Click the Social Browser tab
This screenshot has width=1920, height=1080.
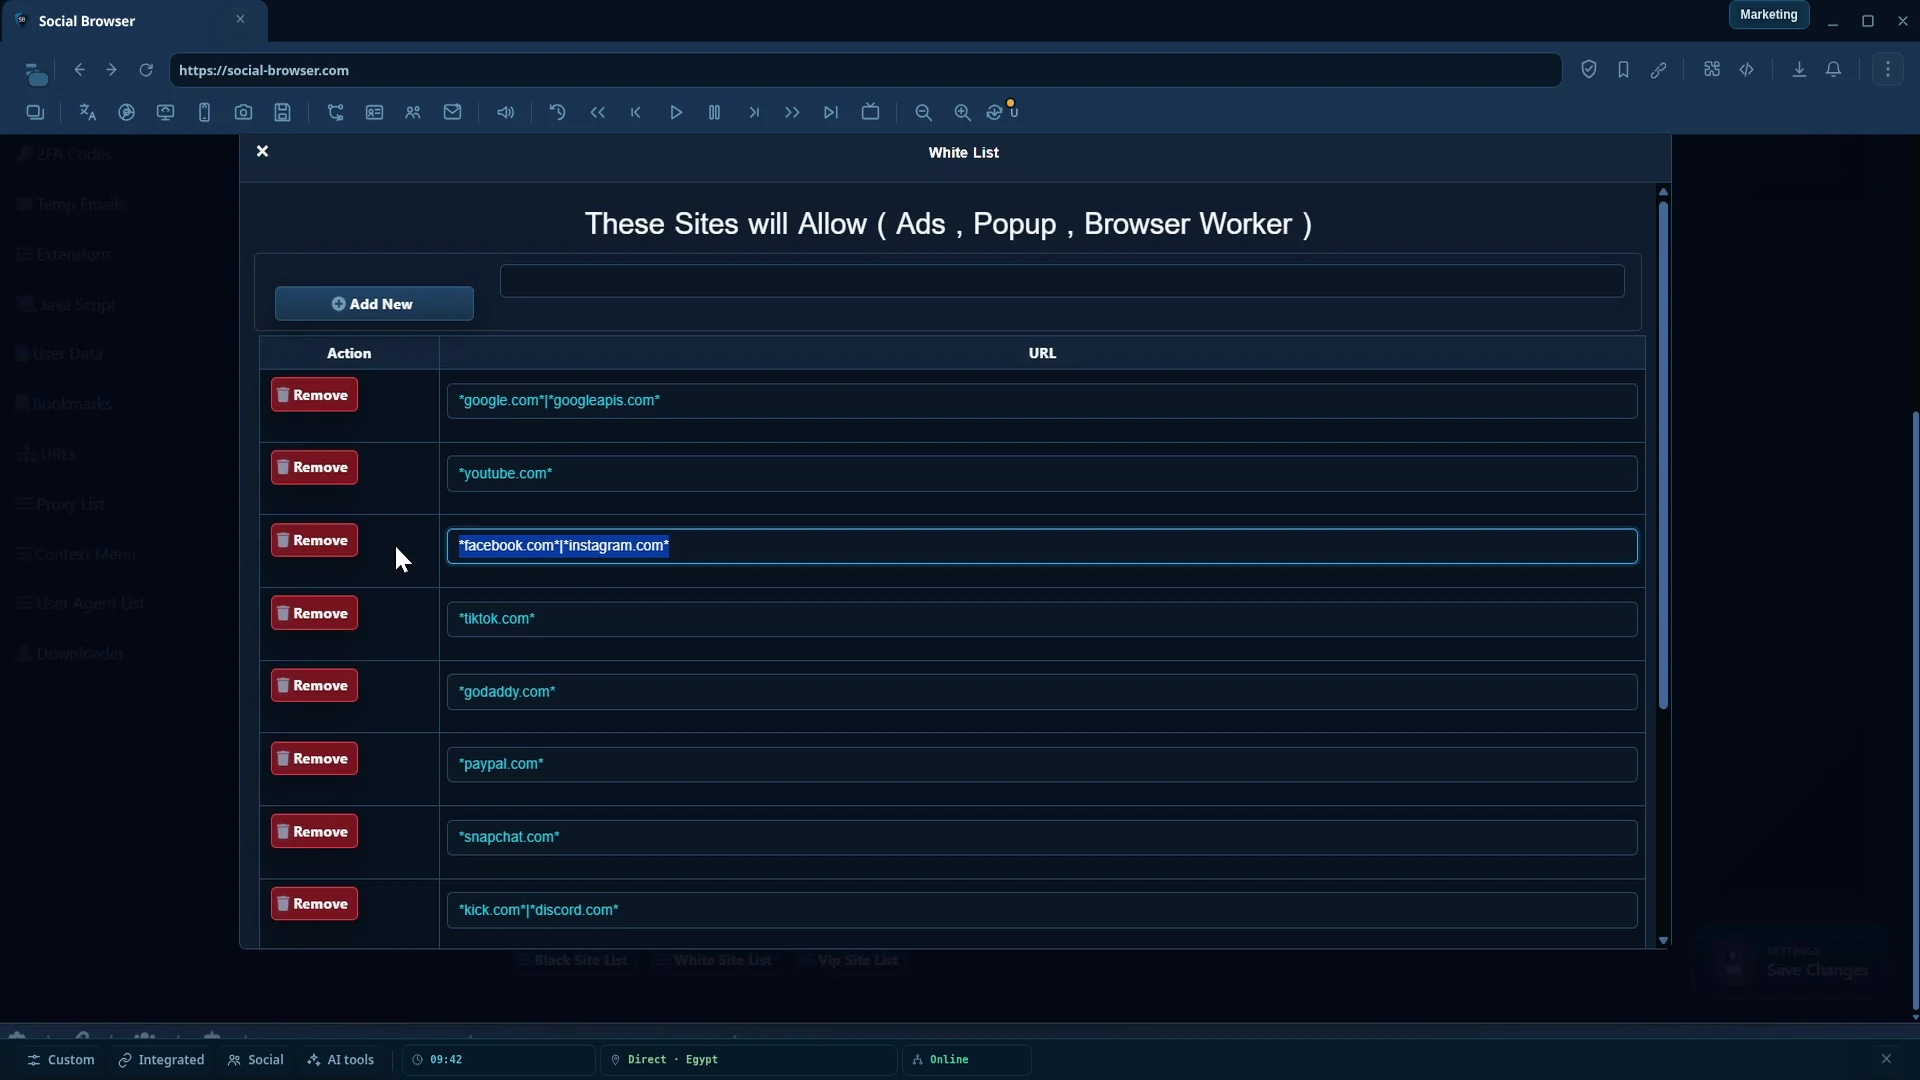[x=133, y=21]
